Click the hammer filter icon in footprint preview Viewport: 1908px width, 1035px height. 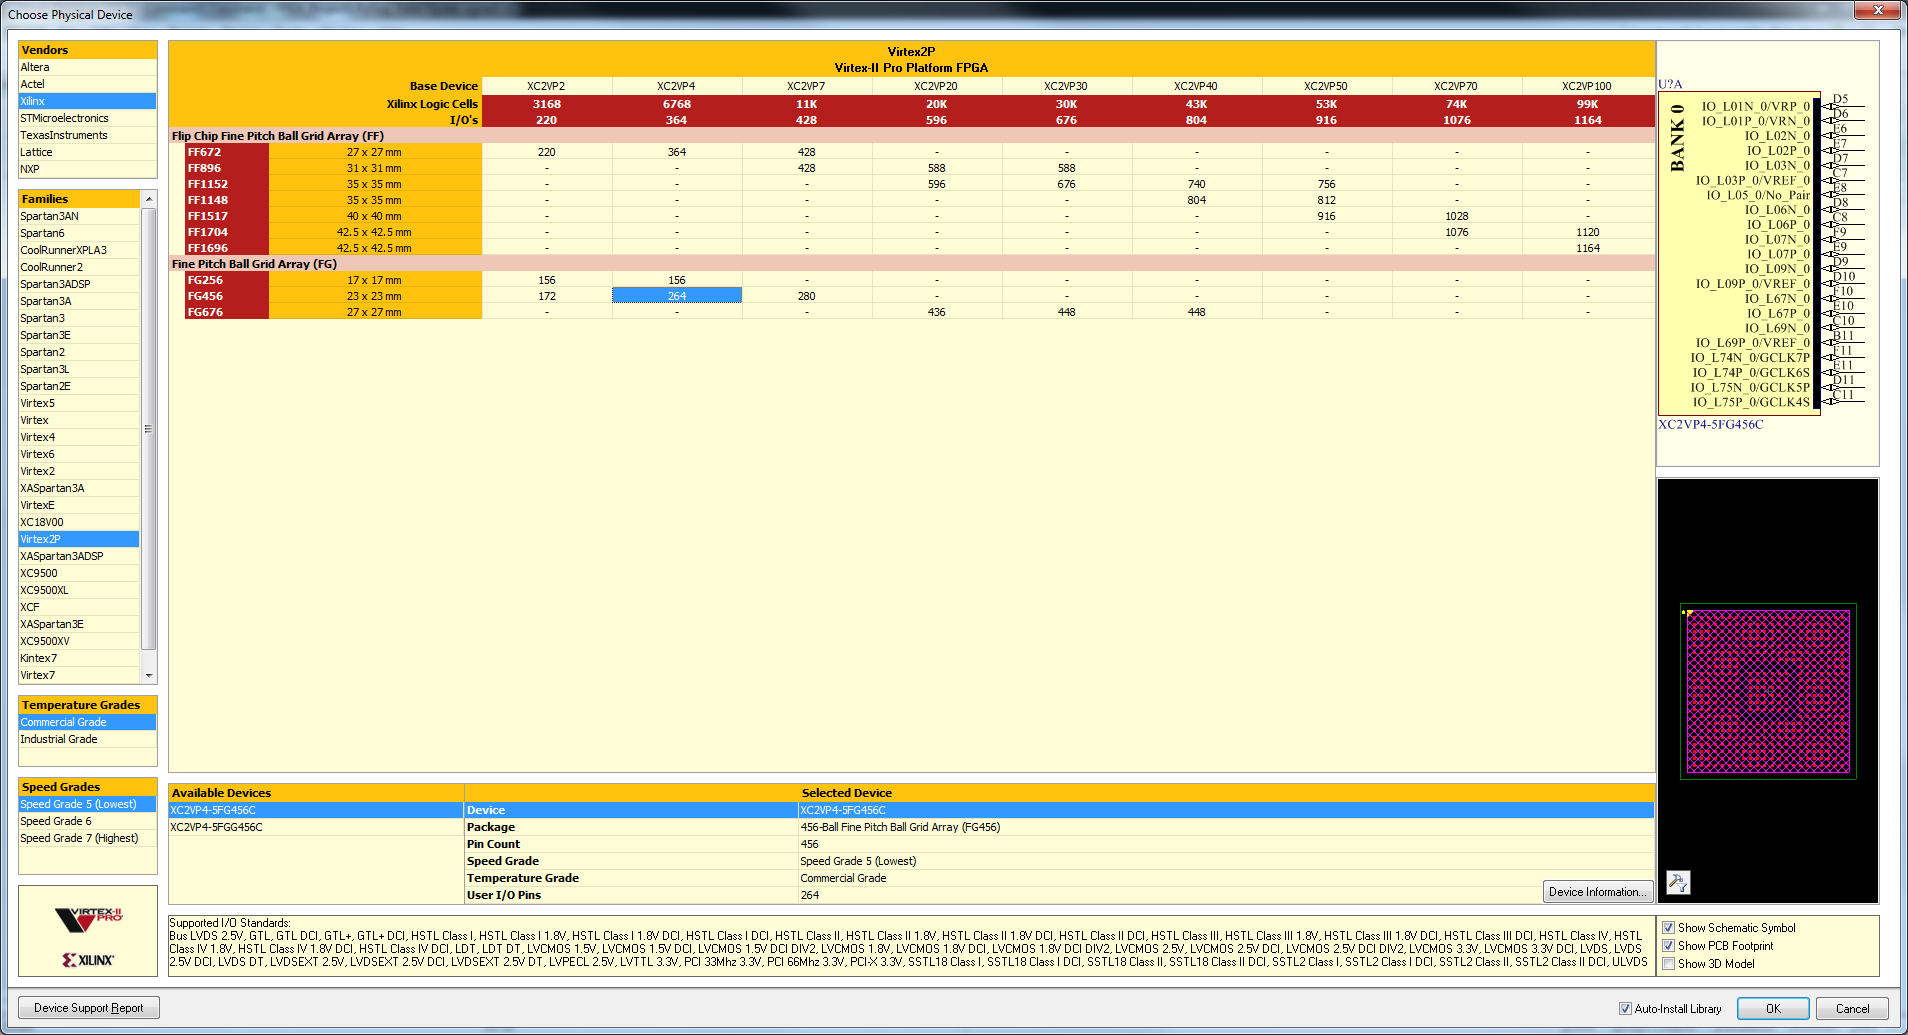pos(1678,882)
